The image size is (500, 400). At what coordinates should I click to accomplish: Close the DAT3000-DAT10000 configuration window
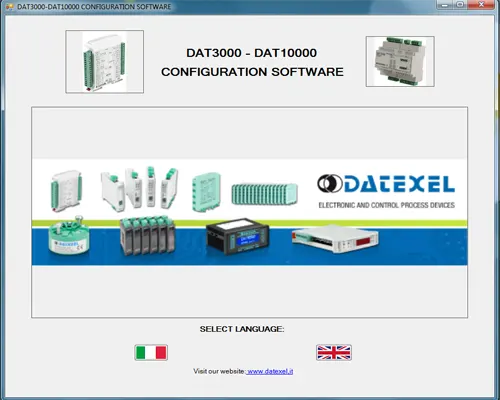coord(481,5)
